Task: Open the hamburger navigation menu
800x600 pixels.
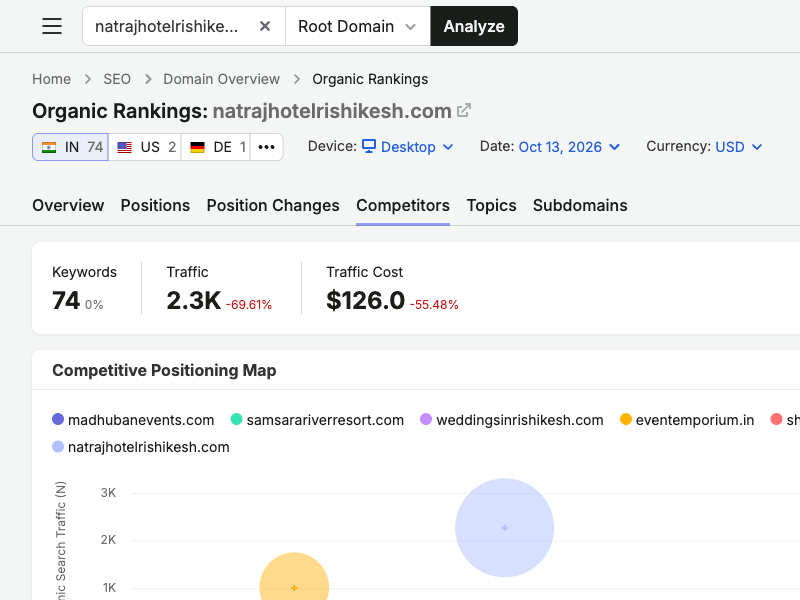Action: point(52,26)
